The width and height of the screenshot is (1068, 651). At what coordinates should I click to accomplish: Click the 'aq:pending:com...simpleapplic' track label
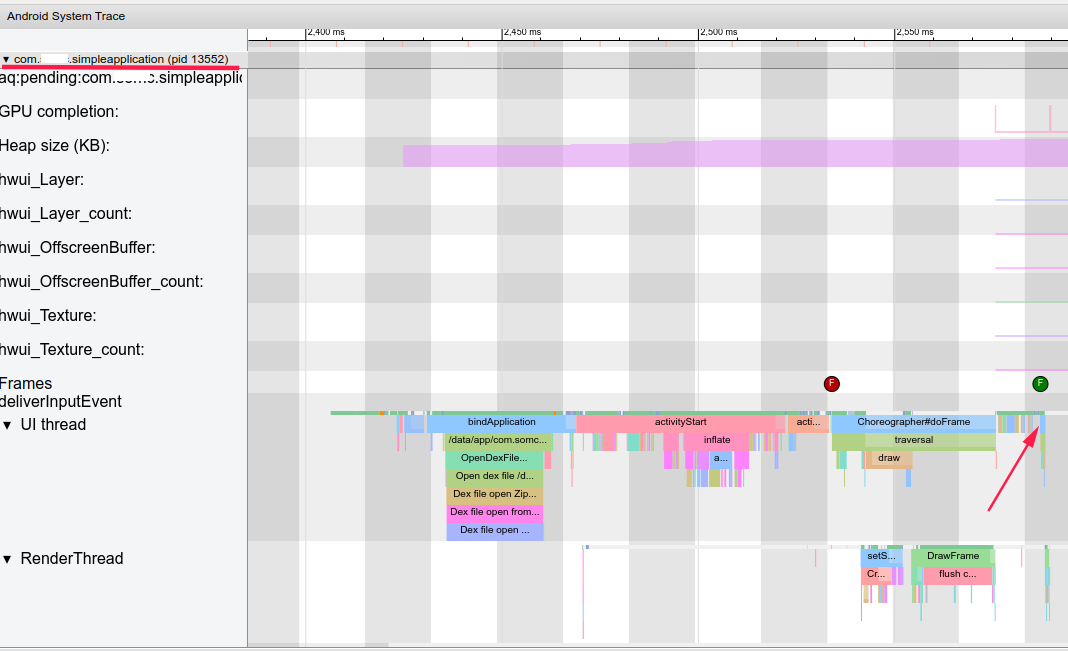121,78
